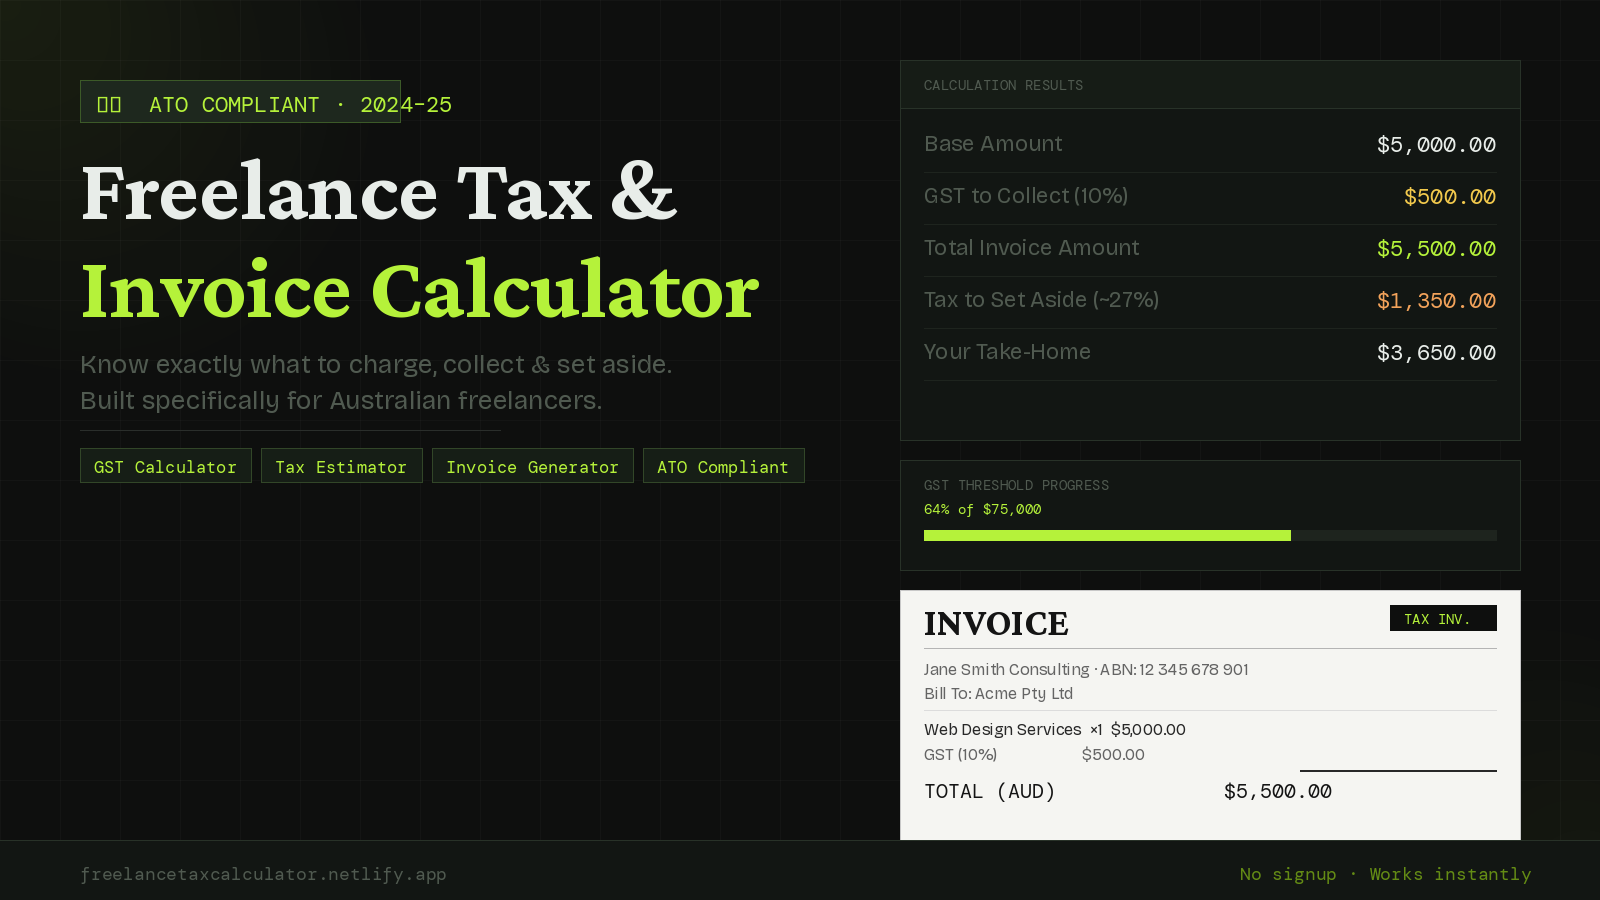Click the ATO Compliant pill
This screenshot has height=900, width=1600.
(x=723, y=466)
